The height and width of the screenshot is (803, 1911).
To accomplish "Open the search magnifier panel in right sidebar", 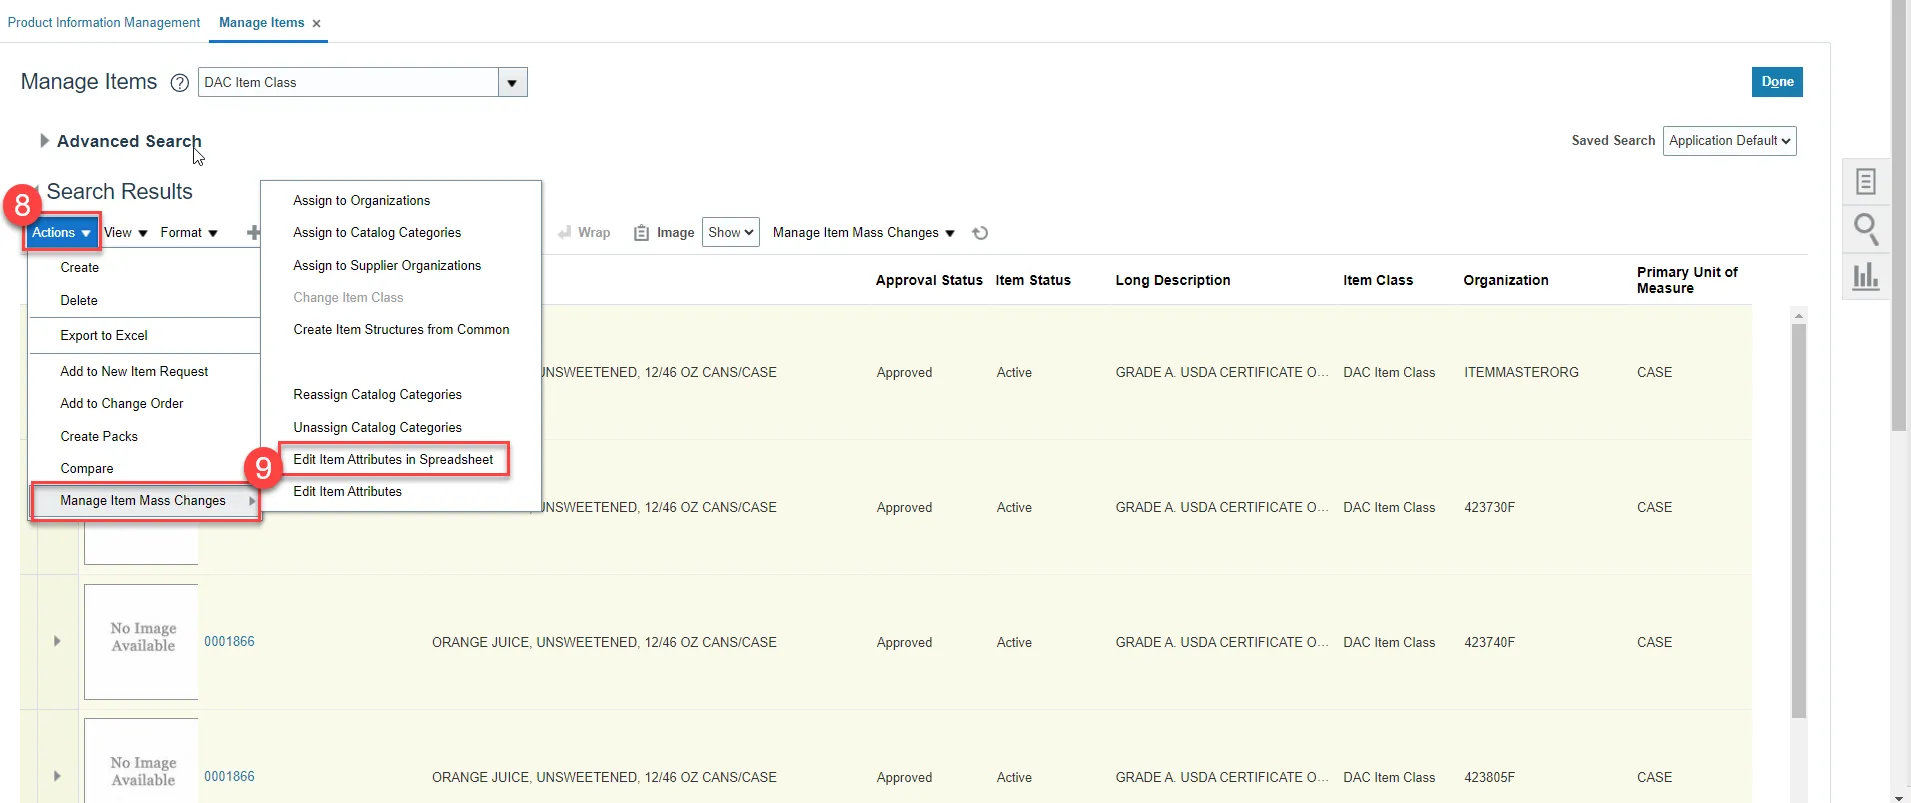I will (x=1865, y=229).
